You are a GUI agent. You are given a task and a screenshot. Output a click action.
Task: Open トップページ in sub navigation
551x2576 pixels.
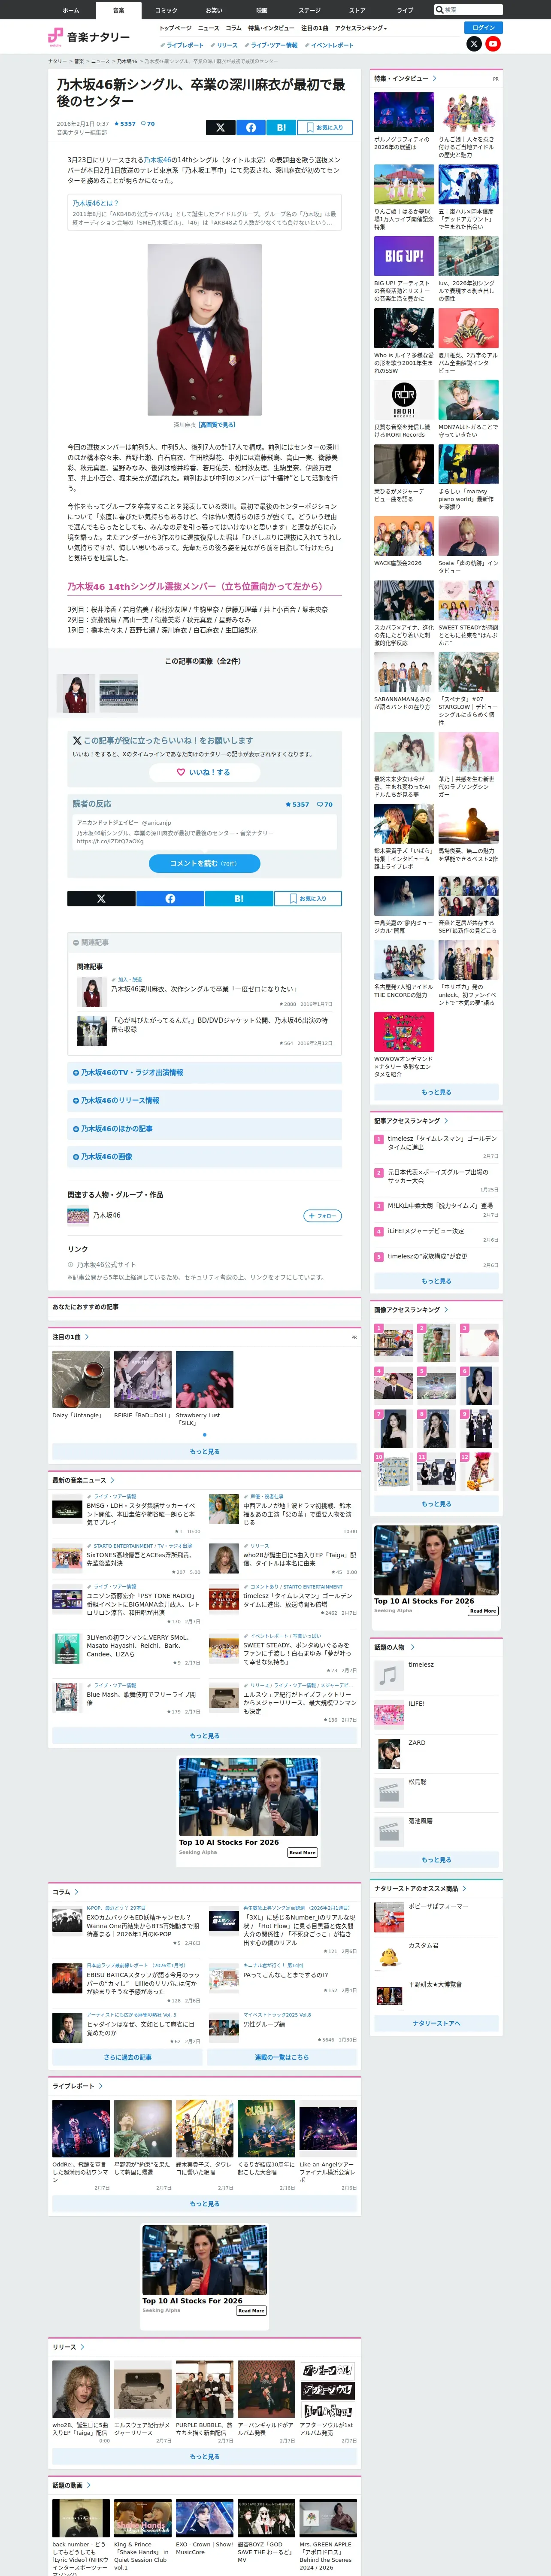coord(175,28)
